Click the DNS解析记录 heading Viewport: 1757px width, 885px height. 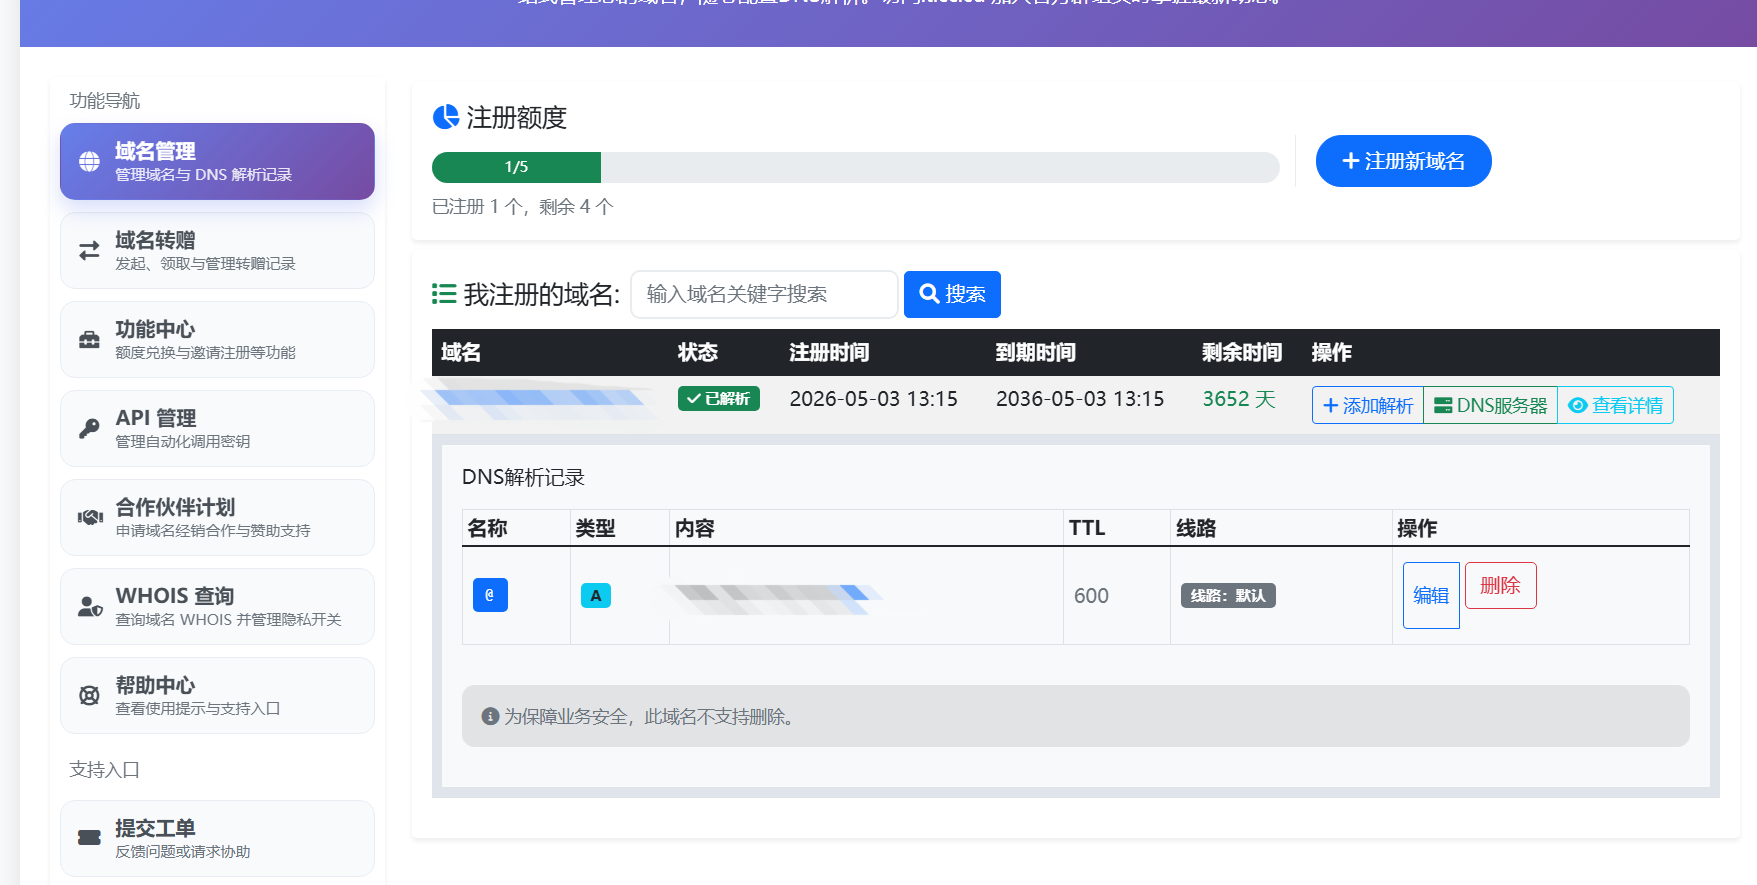(x=523, y=477)
